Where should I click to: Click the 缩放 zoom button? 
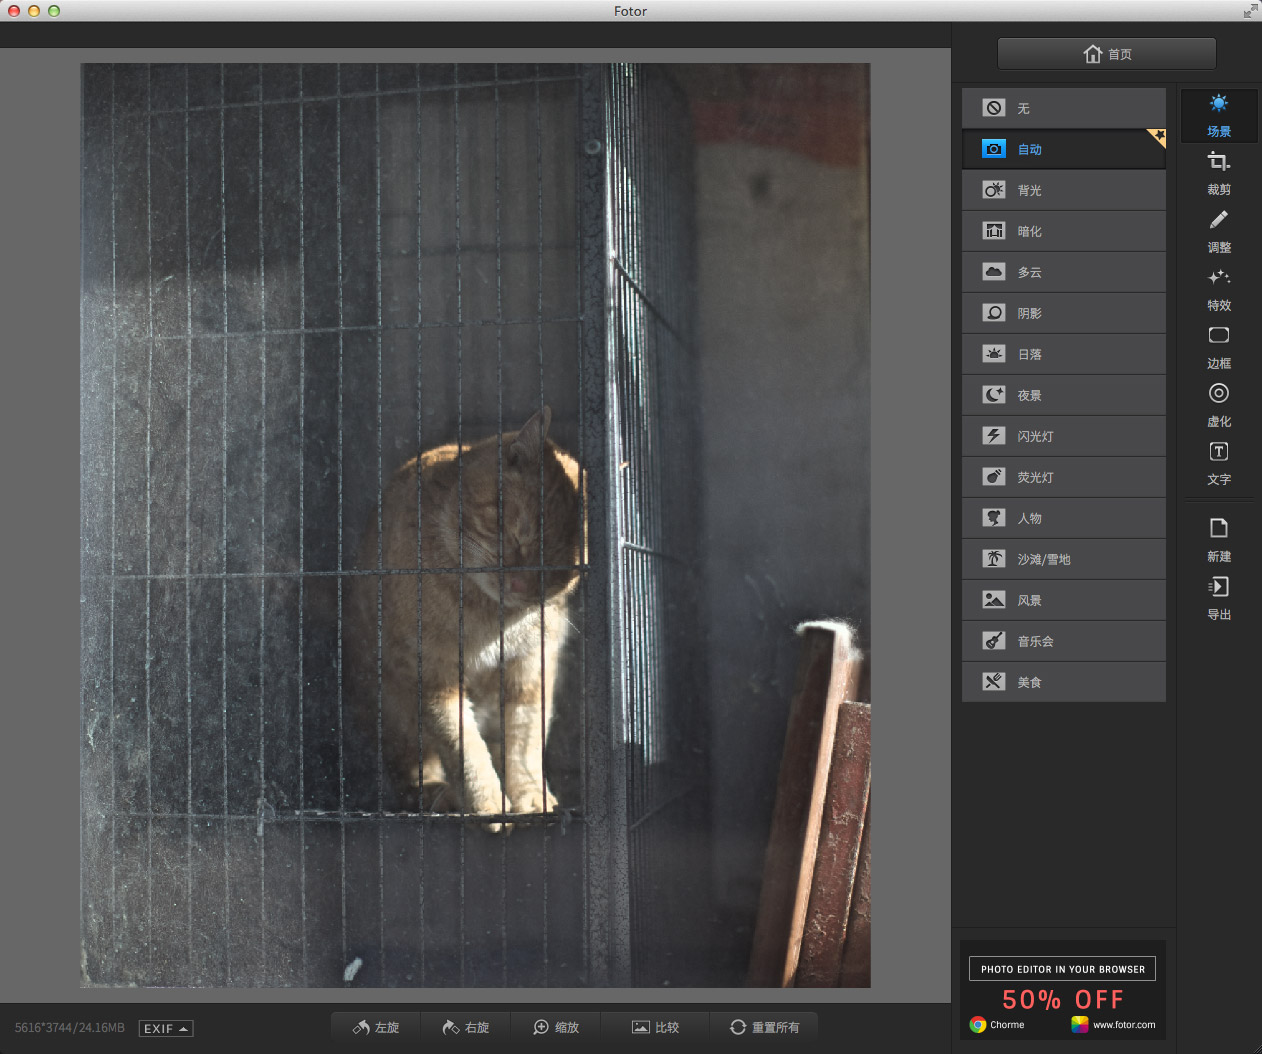(556, 1027)
